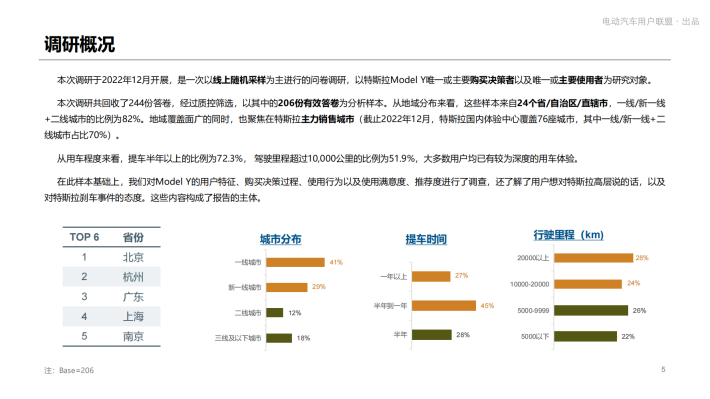
Task: Click the 提车时间 chart heading
Action: tap(426, 239)
